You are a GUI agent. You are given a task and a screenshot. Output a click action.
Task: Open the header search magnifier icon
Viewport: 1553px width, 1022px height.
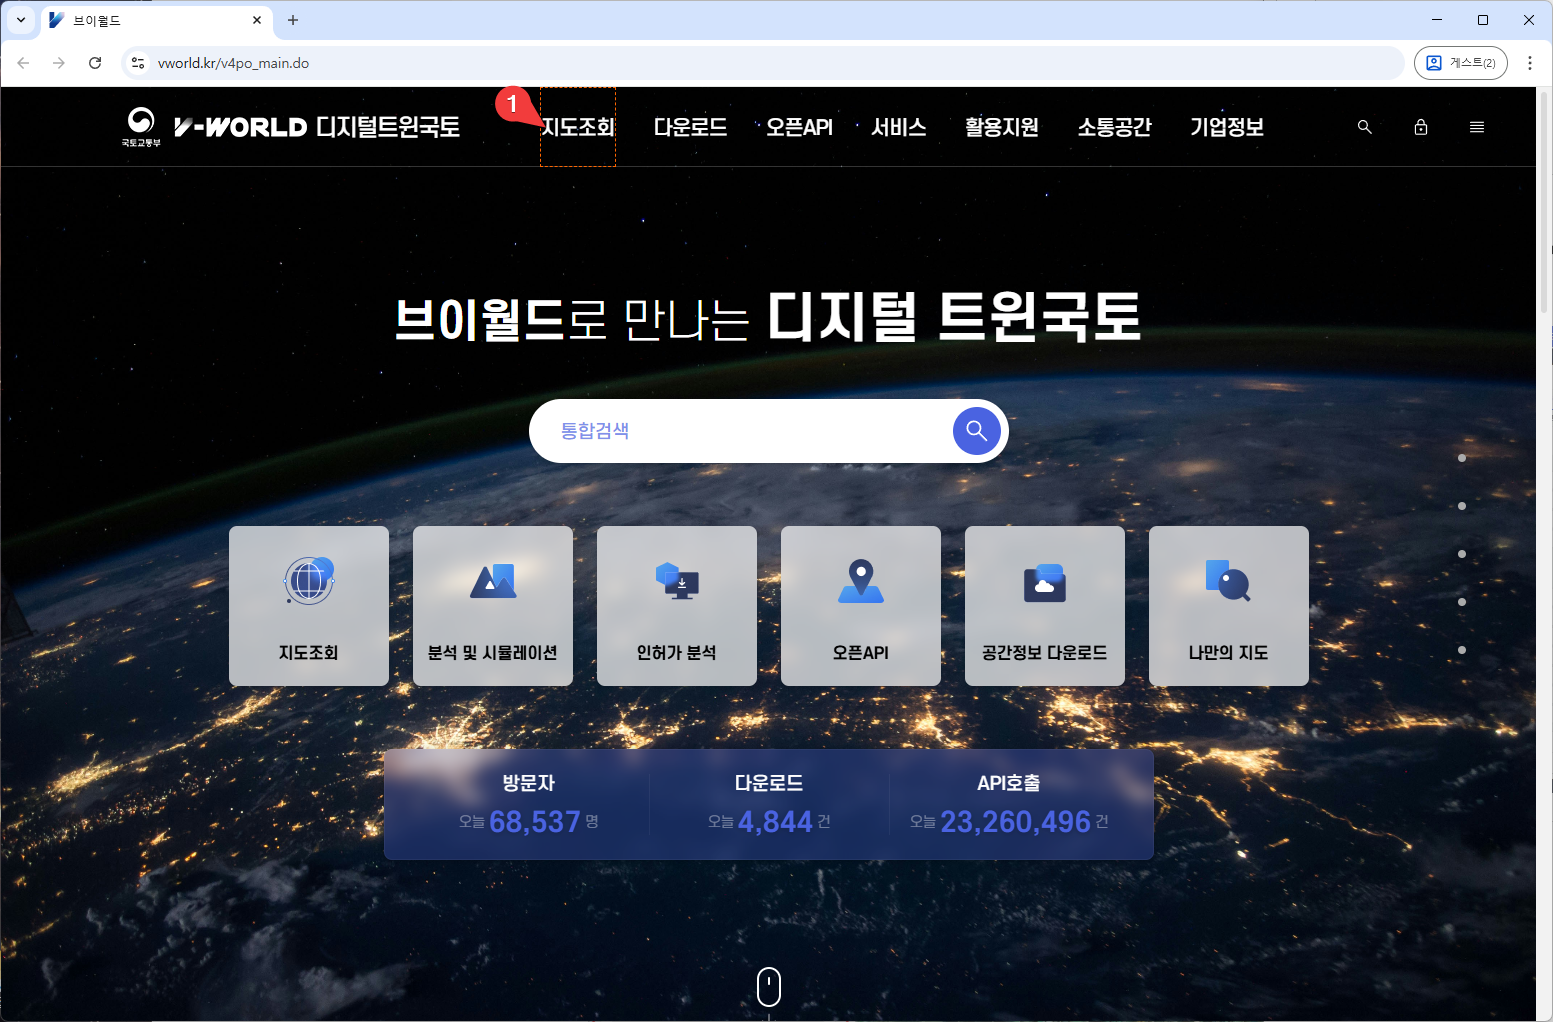[1364, 127]
